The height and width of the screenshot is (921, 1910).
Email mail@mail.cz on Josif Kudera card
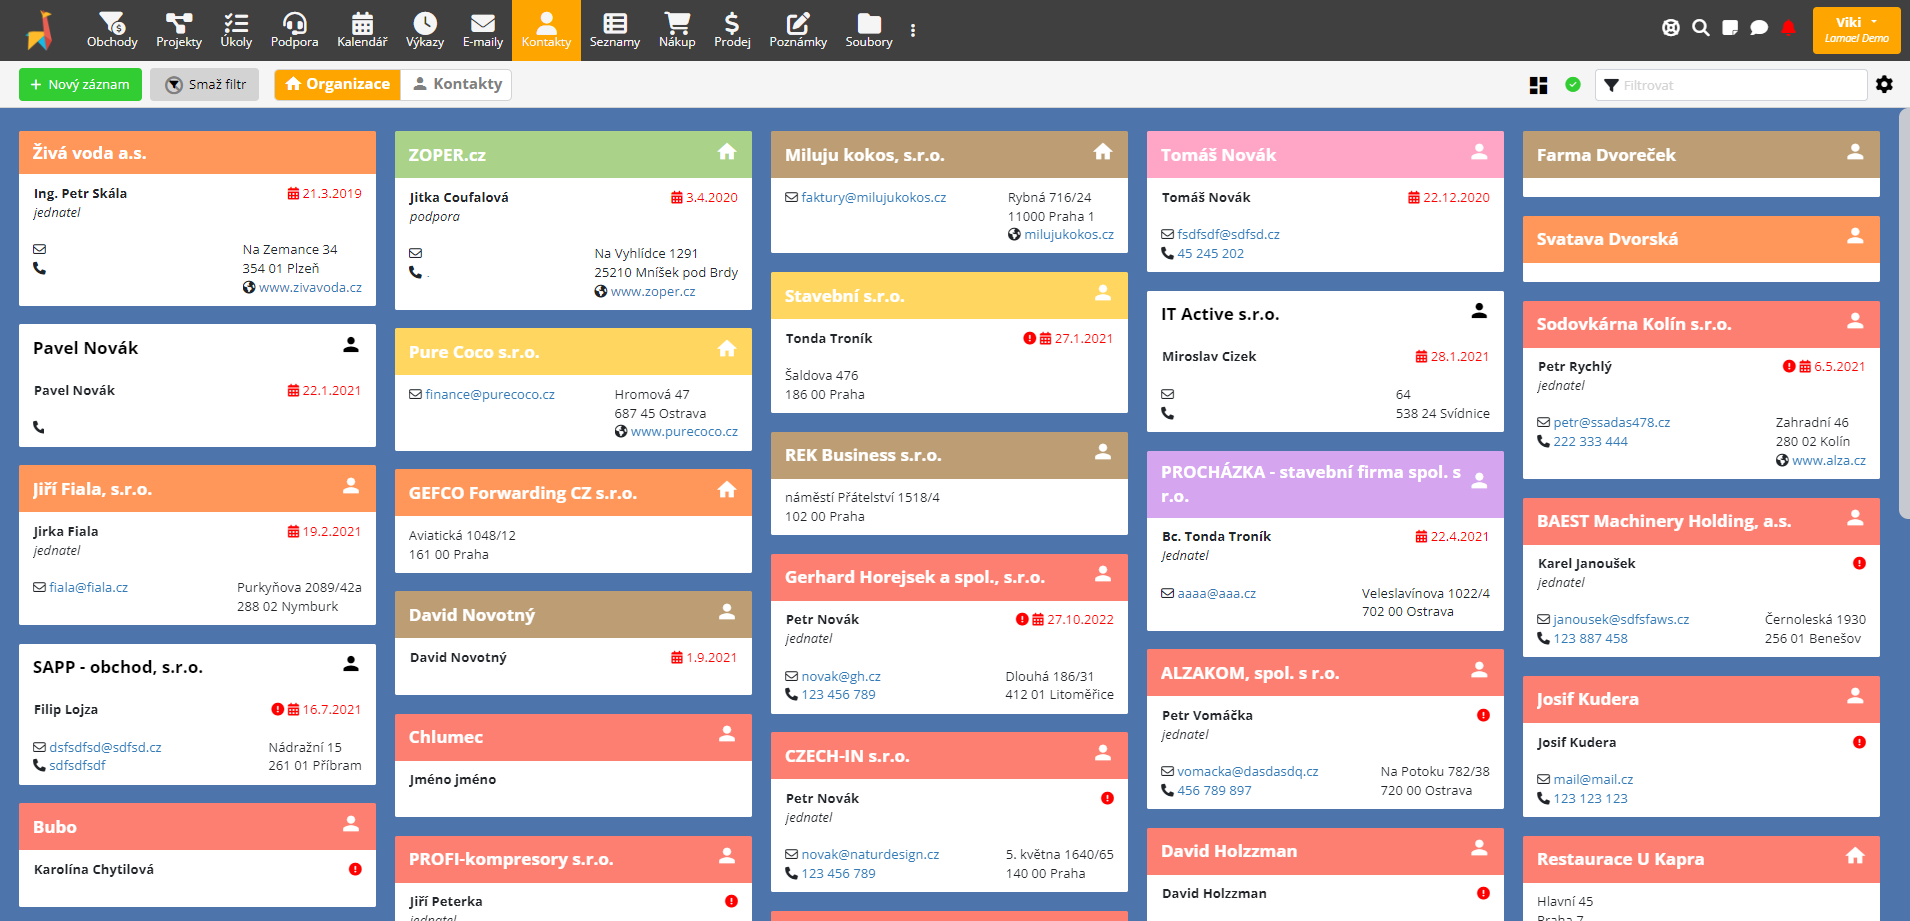(x=1593, y=779)
